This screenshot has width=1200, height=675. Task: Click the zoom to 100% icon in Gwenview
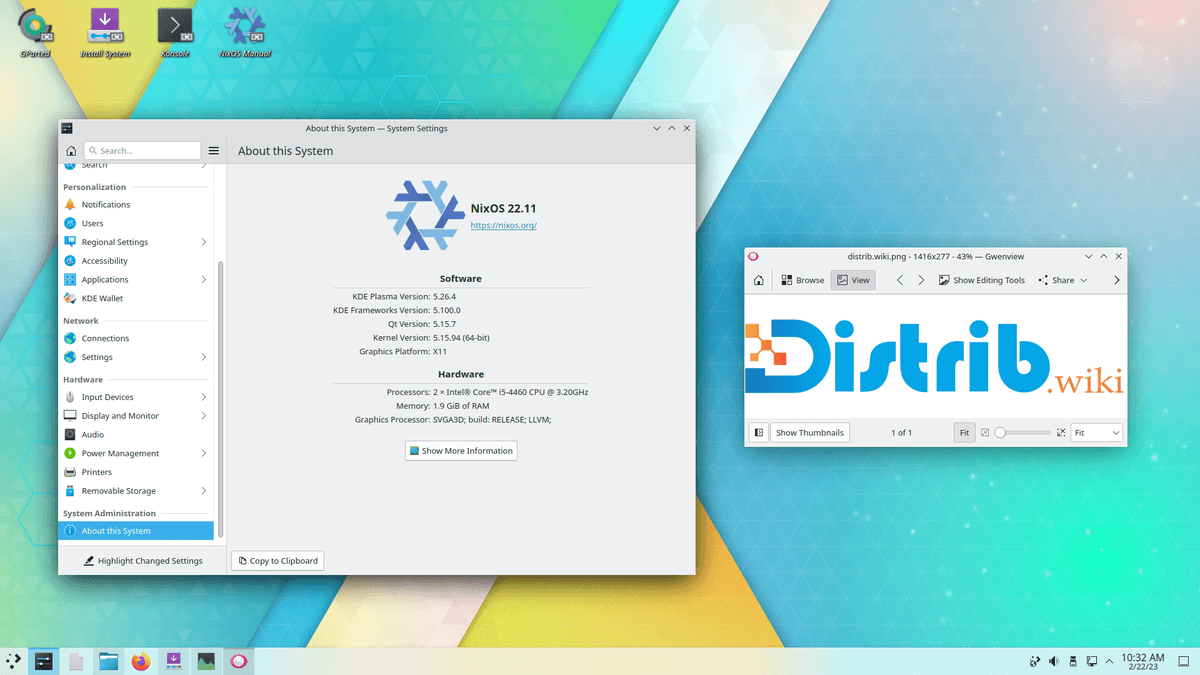(985, 433)
